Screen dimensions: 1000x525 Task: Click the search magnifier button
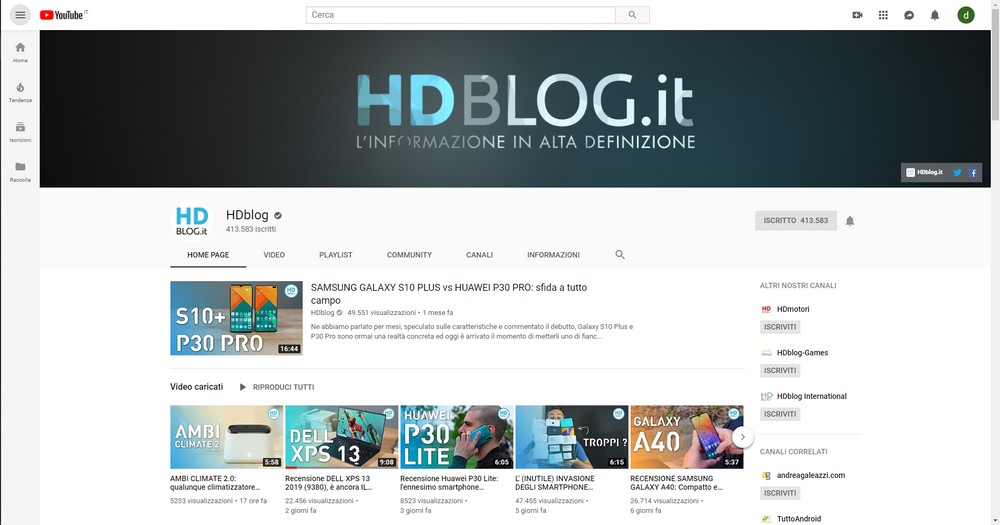[x=632, y=15]
